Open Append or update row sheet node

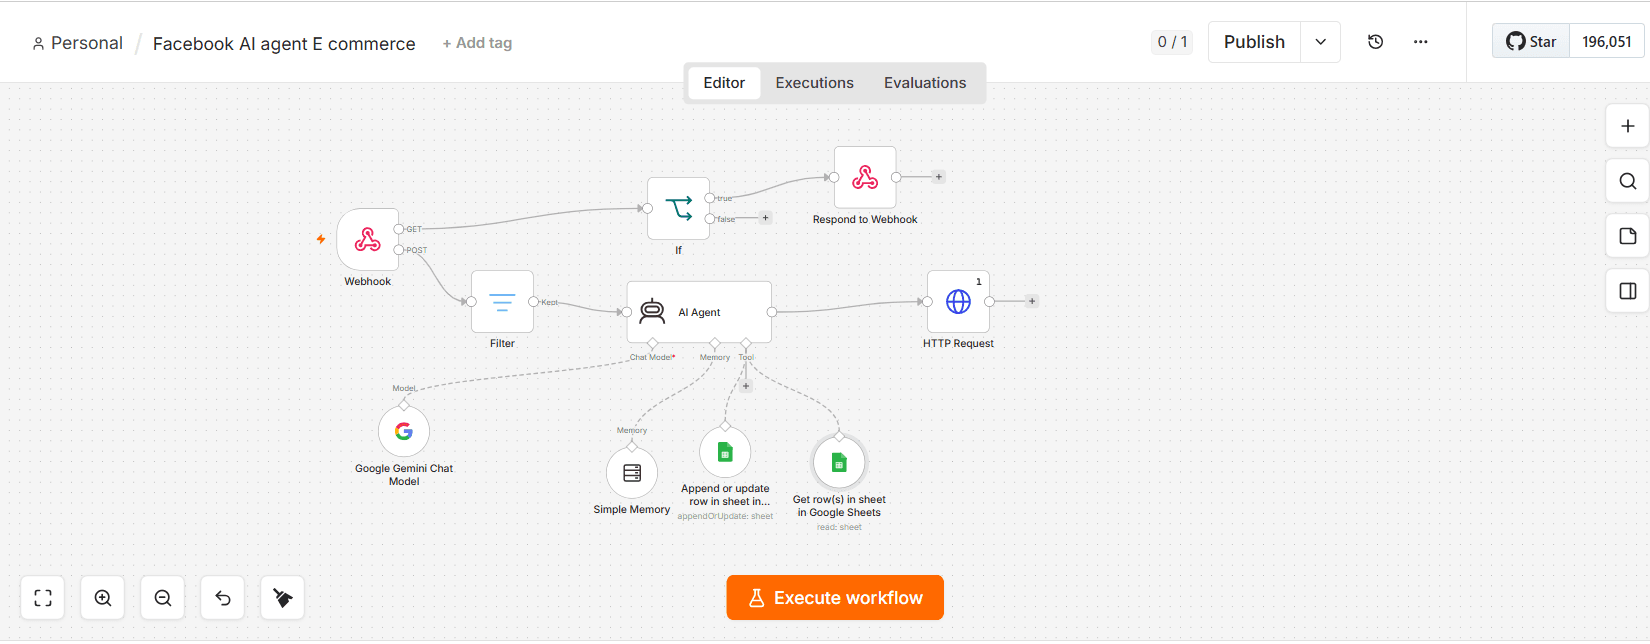pos(725,452)
